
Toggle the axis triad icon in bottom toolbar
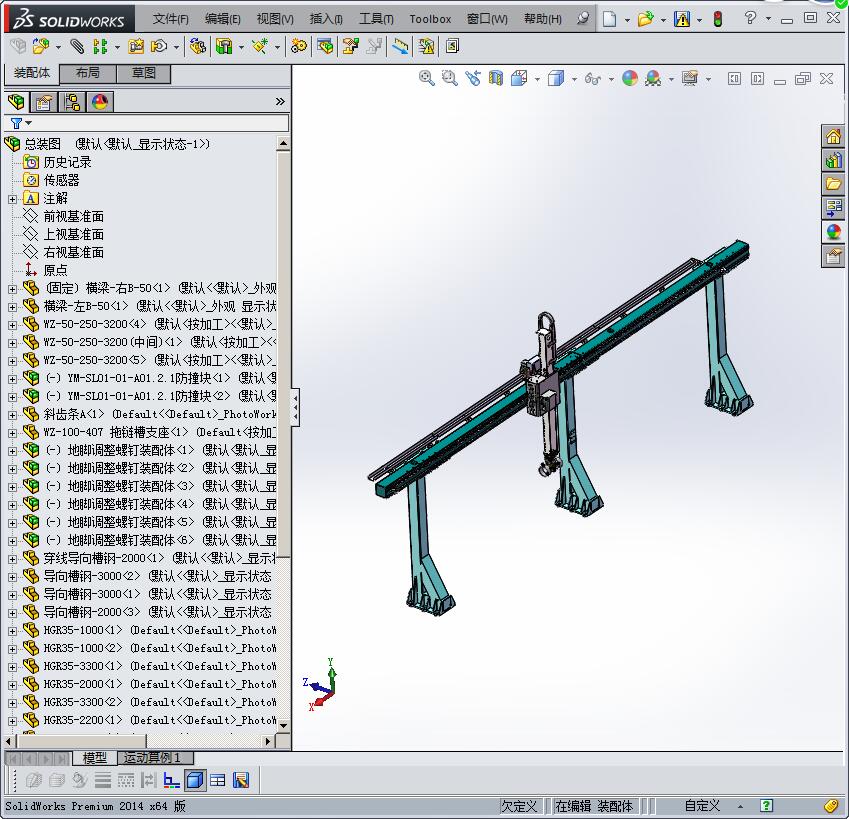(172, 780)
